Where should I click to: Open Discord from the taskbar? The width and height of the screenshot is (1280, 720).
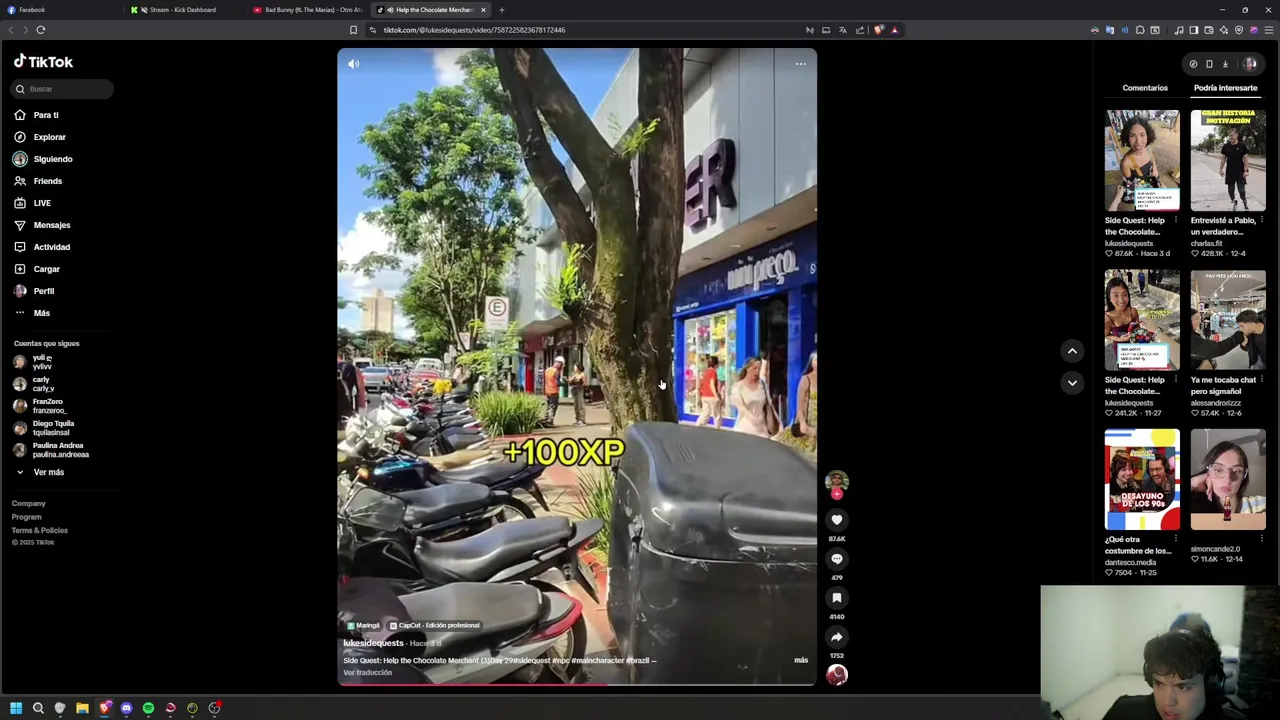[x=126, y=708]
